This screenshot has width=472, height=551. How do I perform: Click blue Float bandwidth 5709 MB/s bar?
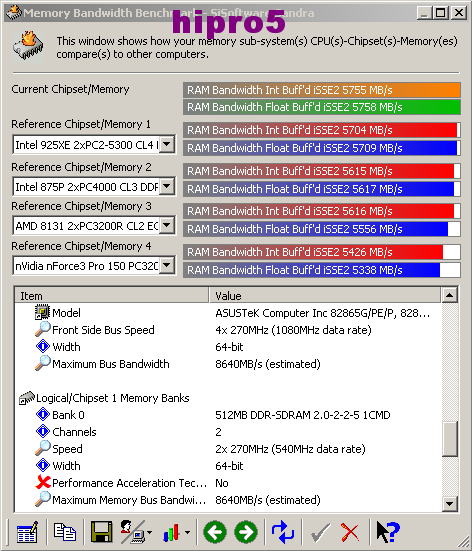(x=322, y=148)
